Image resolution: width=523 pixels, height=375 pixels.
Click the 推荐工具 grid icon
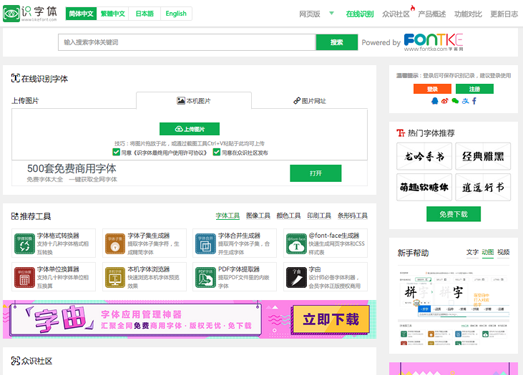pos(15,216)
